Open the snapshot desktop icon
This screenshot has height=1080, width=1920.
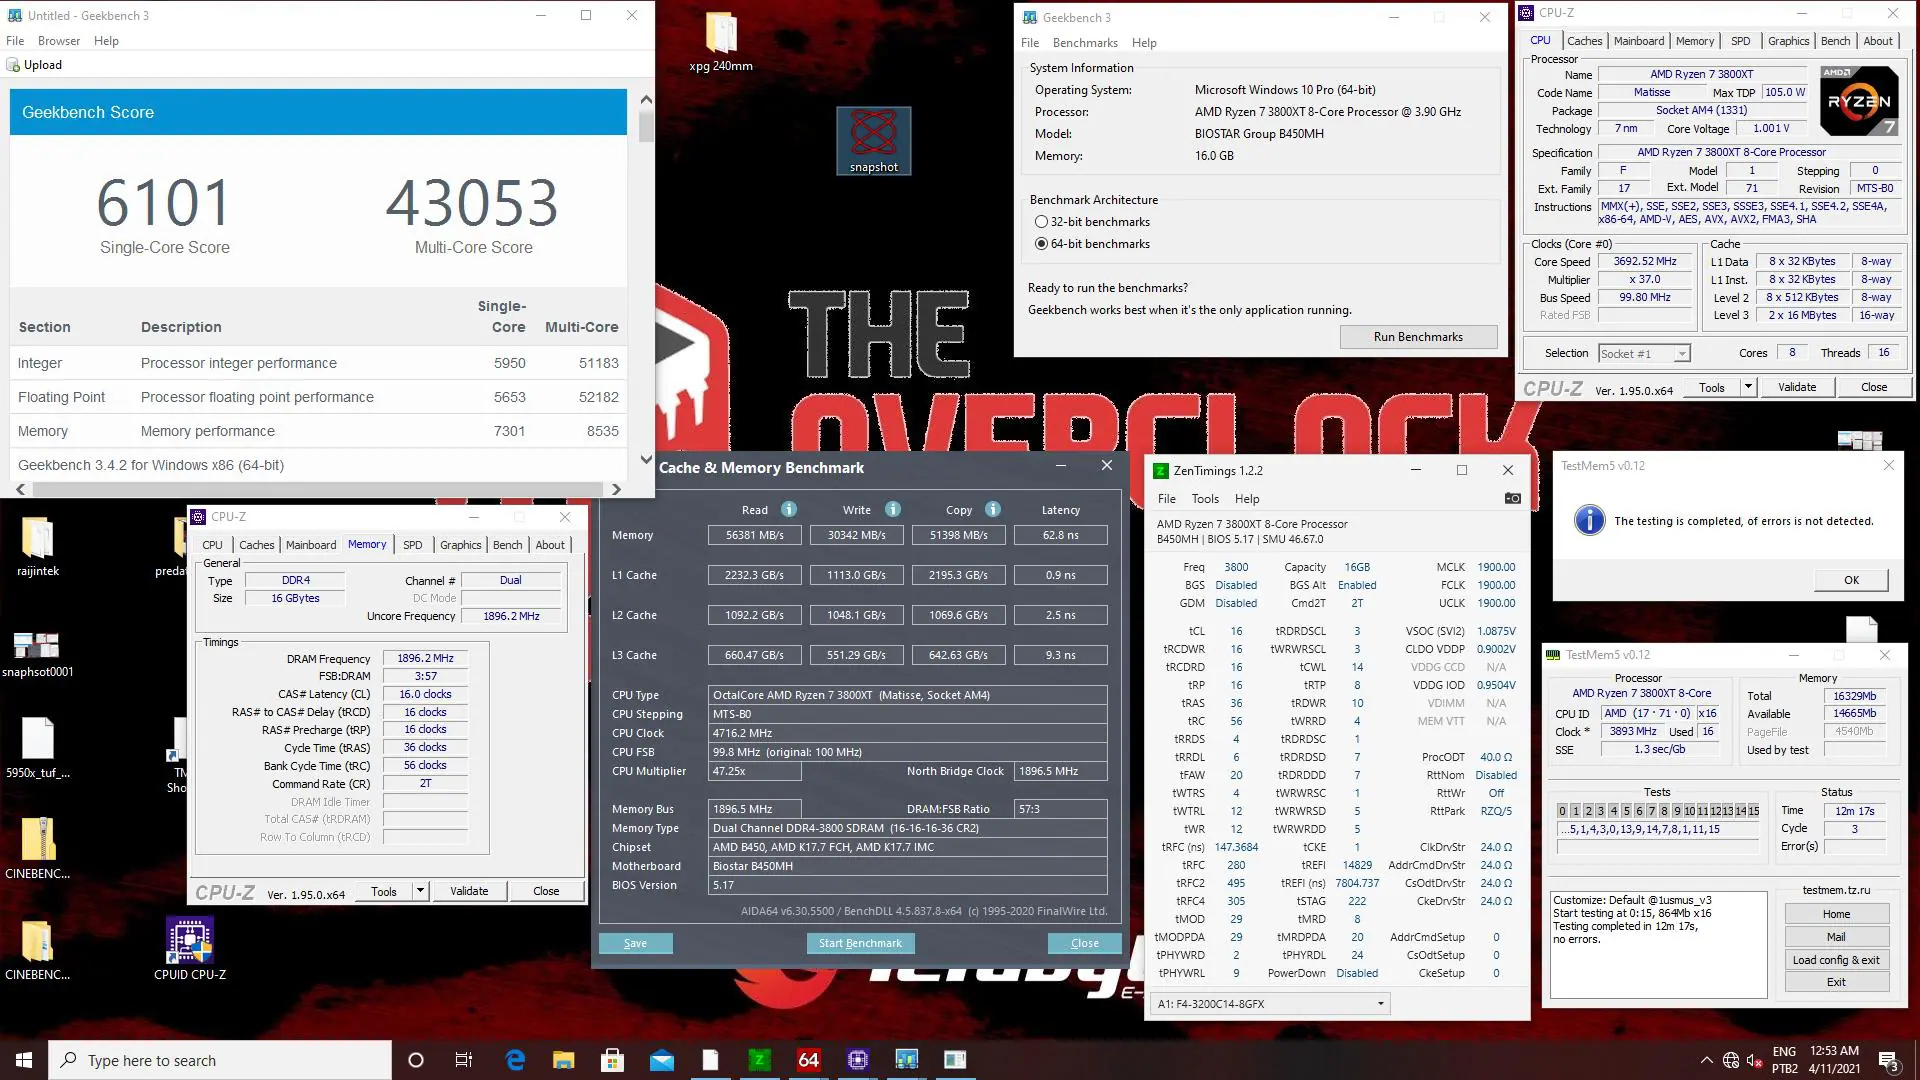(873, 141)
